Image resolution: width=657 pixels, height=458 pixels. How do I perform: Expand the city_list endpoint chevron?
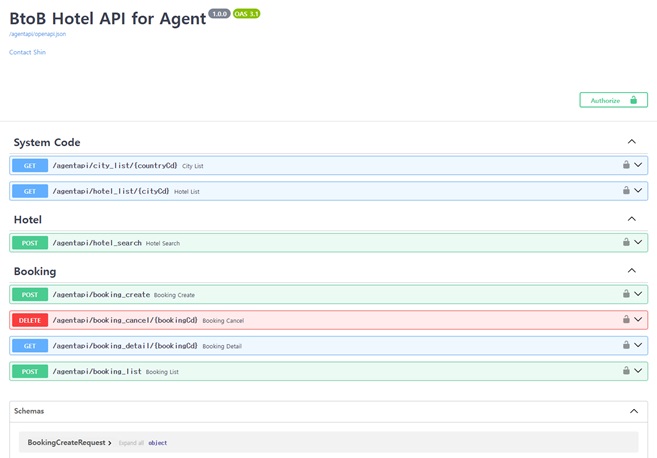tap(638, 165)
